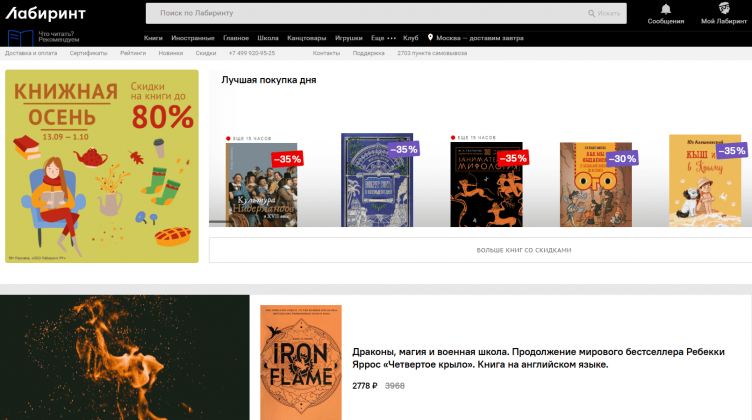Open the Iron Flame book cover
Image resolution: width=752 pixels, height=420 pixels.
[x=301, y=362]
